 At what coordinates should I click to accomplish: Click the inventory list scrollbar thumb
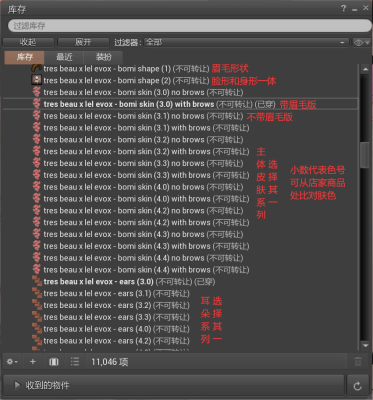(x=365, y=155)
